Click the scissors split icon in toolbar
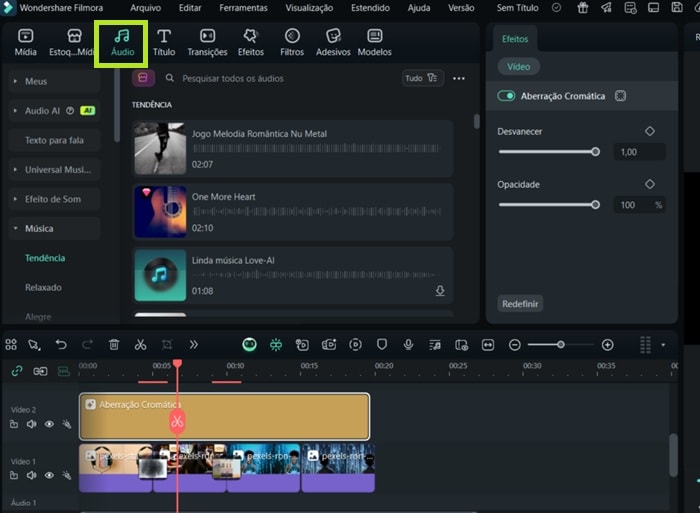The height and width of the screenshot is (513, 700). [x=140, y=345]
